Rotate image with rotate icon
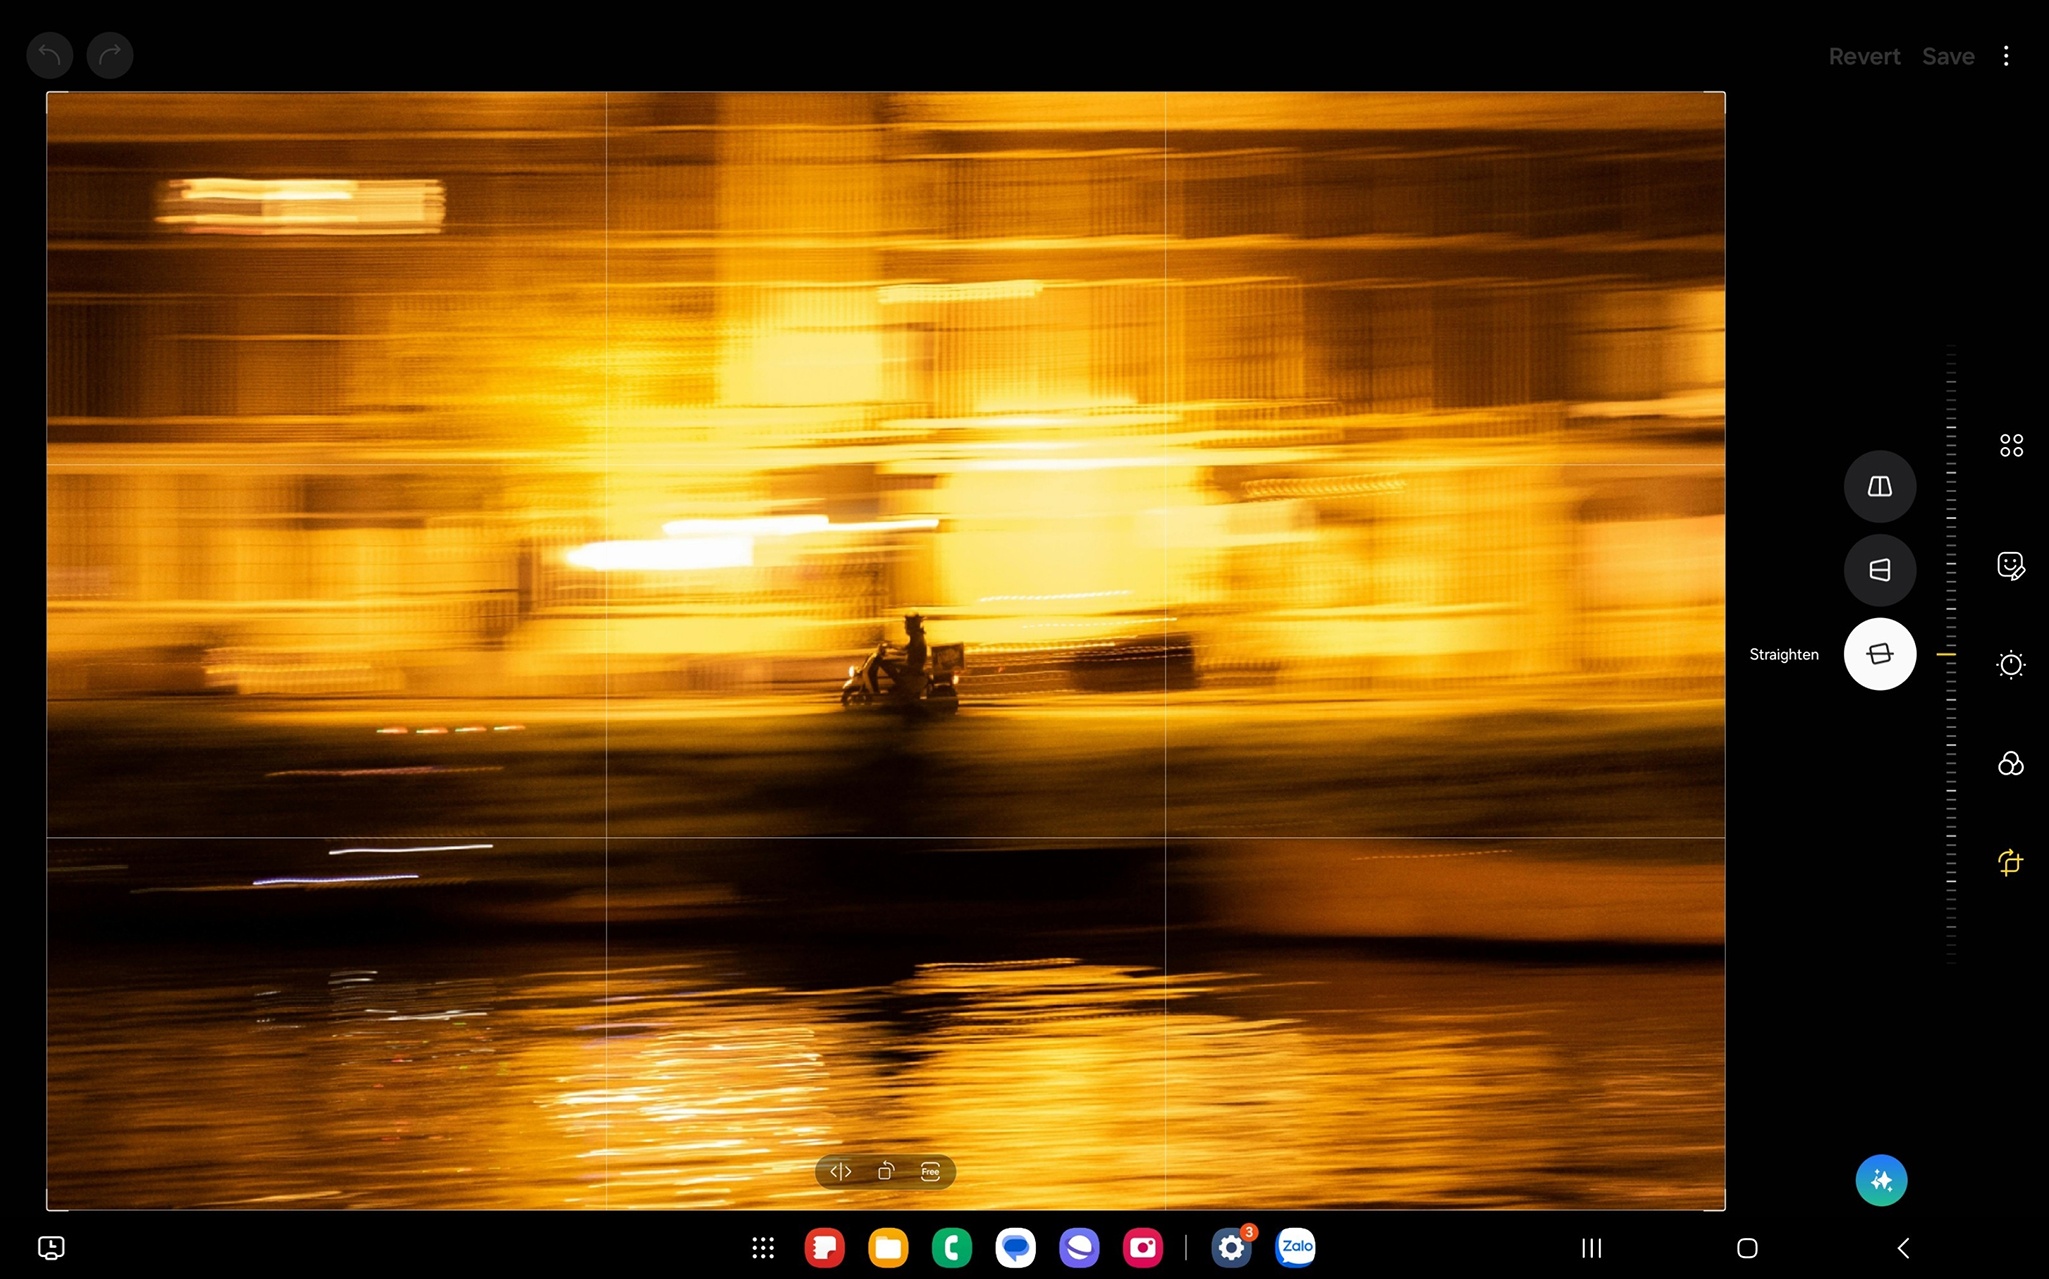This screenshot has width=2049, height=1279. tap(885, 1171)
